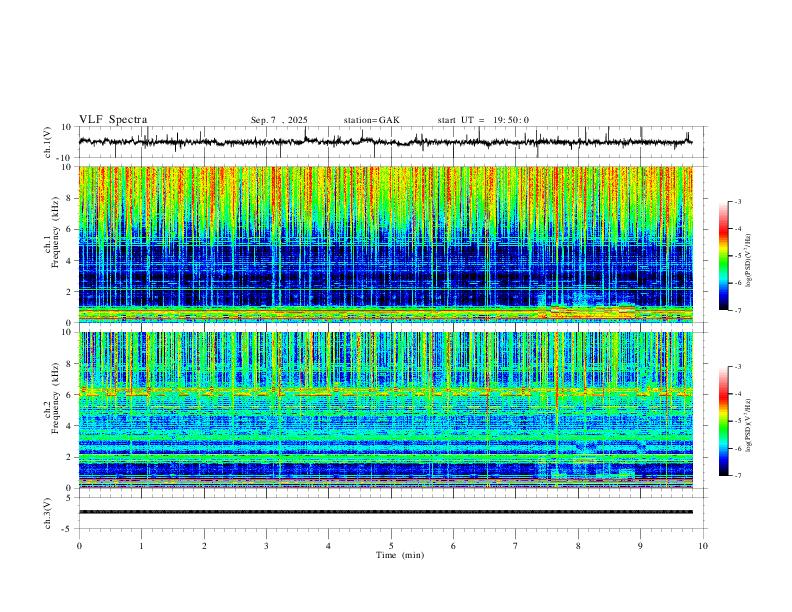Click the "8" kHz tick on ch.2 frequency axis
Image resolution: width=792 pixels, height=612 pixels.
(x=69, y=364)
